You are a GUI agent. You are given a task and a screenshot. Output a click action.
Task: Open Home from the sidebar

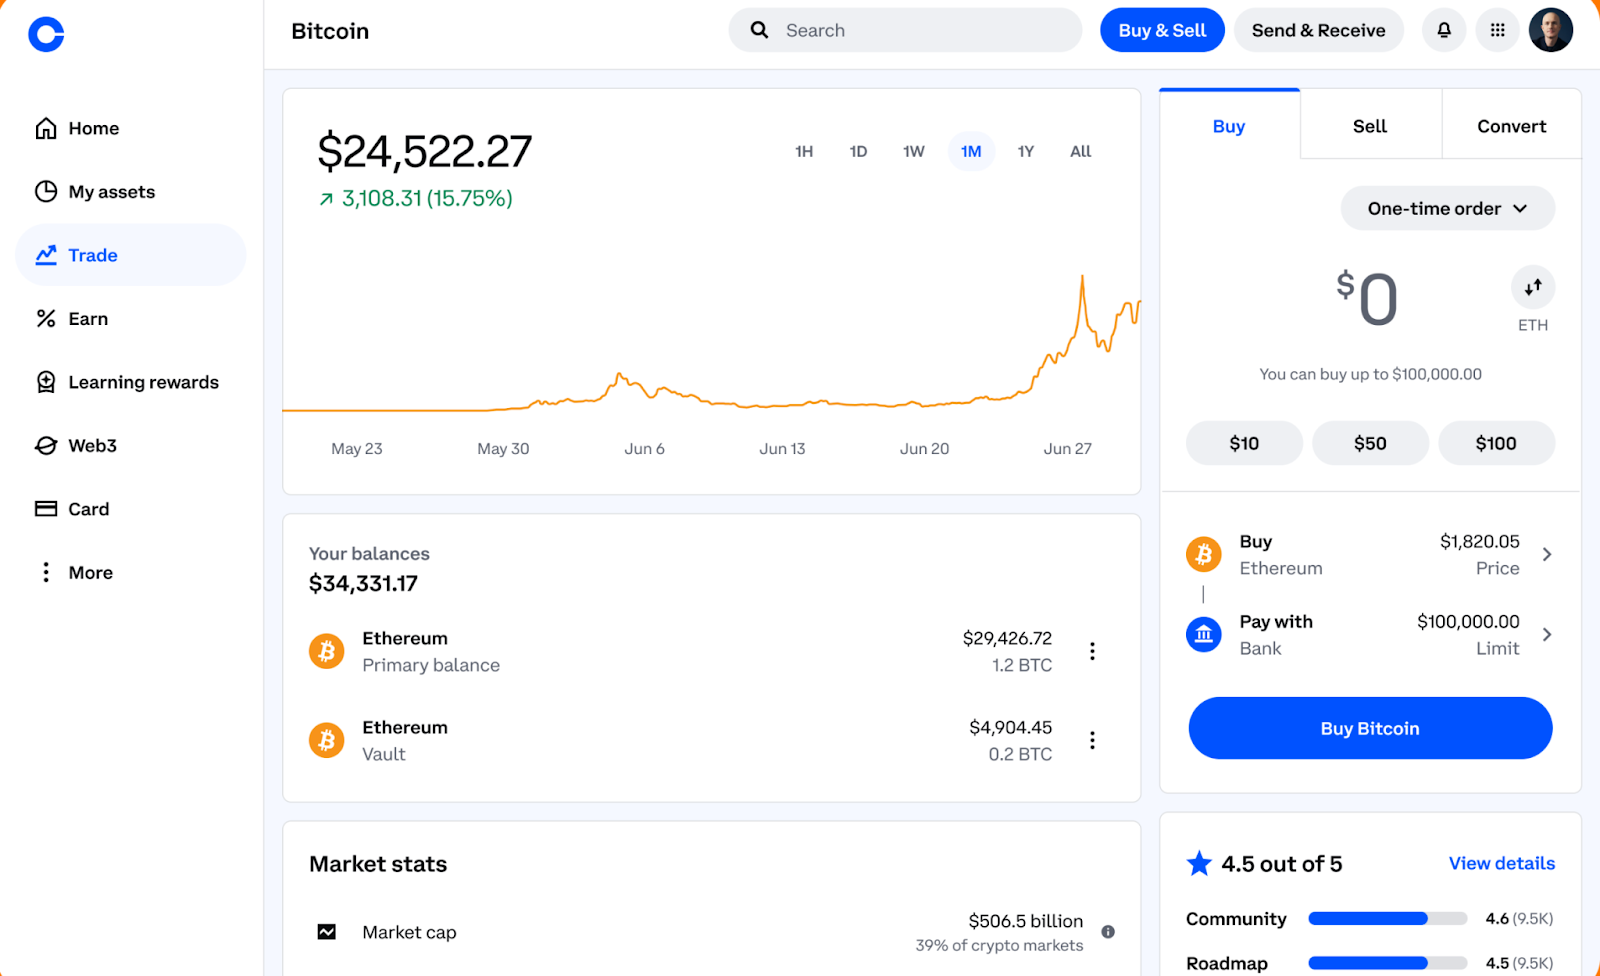pyautogui.click(x=131, y=128)
